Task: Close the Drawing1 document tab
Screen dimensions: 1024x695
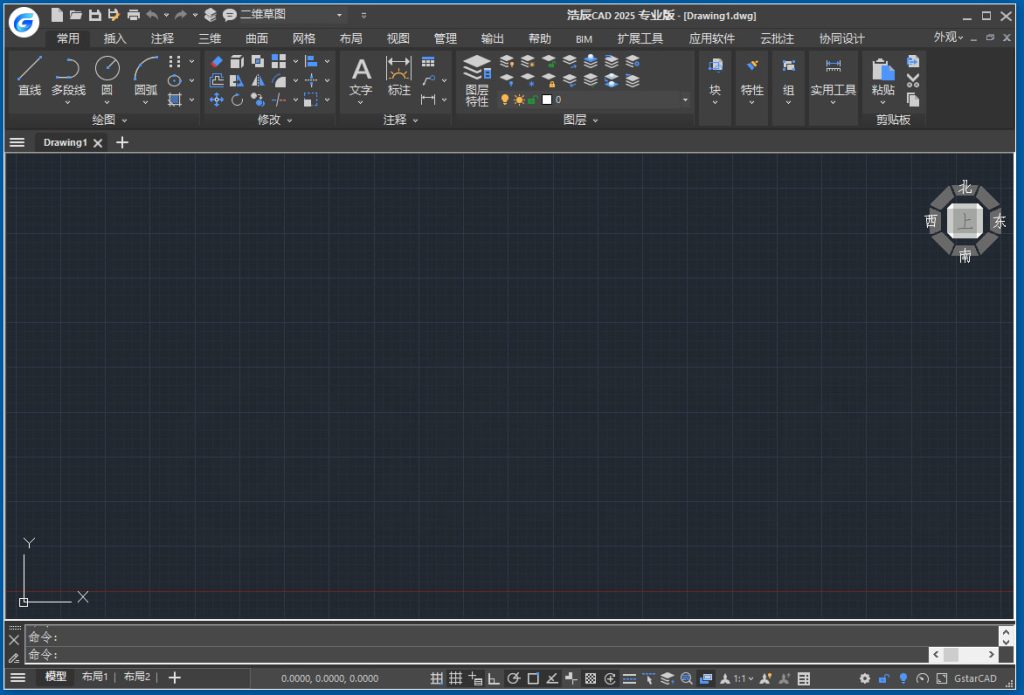Action: [x=98, y=143]
